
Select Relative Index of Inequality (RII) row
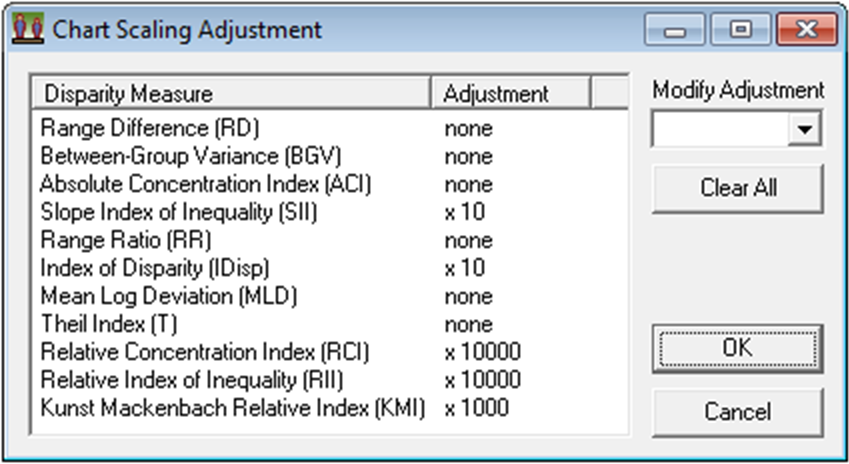tap(195, 380)
